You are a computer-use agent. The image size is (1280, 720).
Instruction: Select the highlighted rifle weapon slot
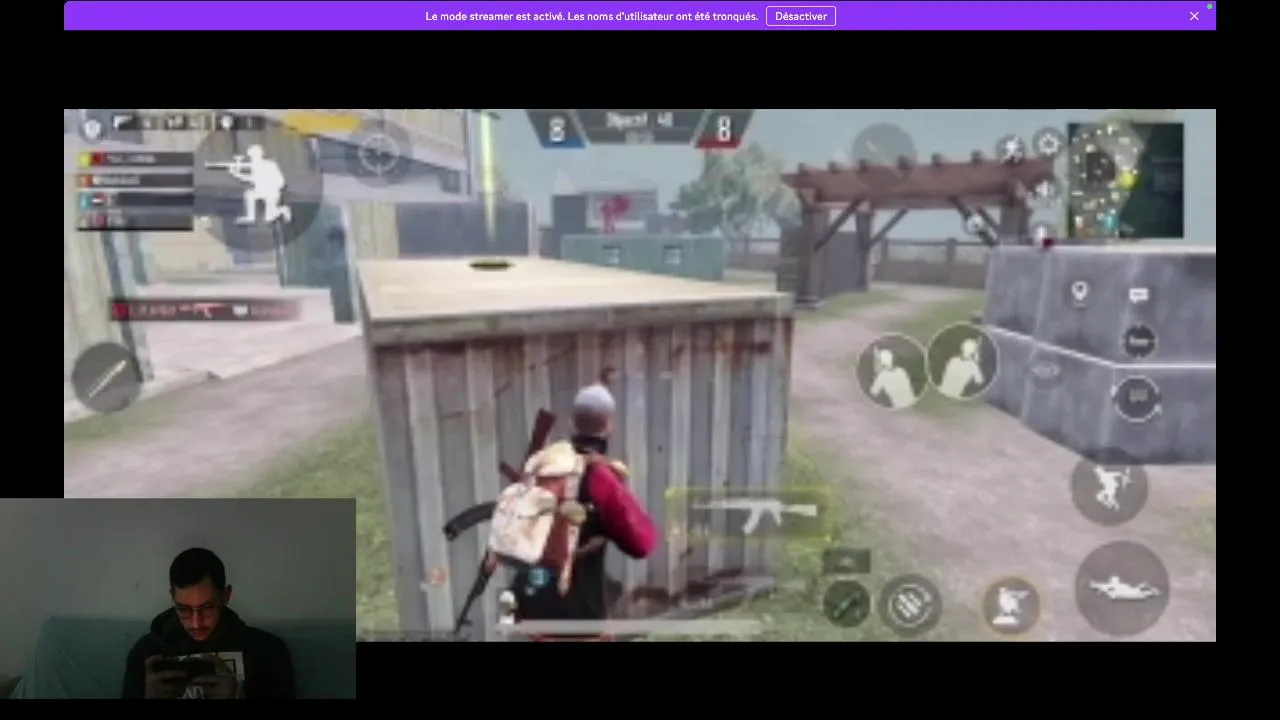749,515
